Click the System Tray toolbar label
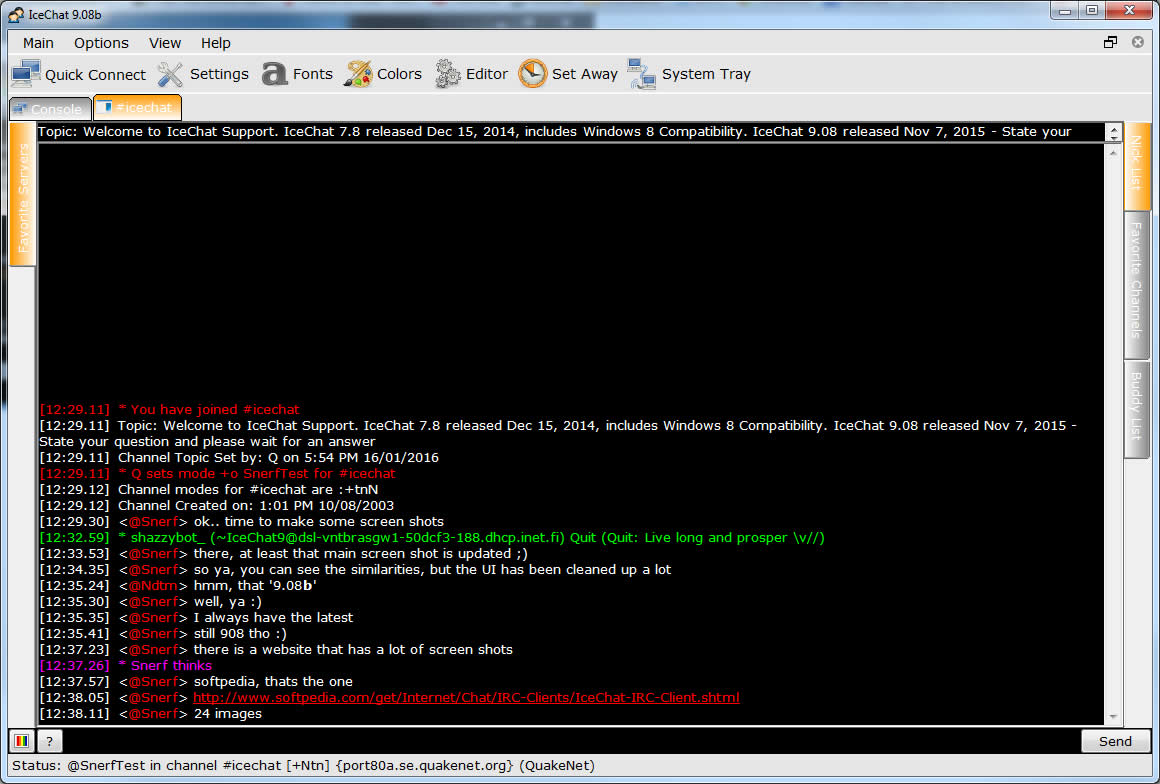The width and height of the screenshot is (1160, 784). (x=706, y=74)
